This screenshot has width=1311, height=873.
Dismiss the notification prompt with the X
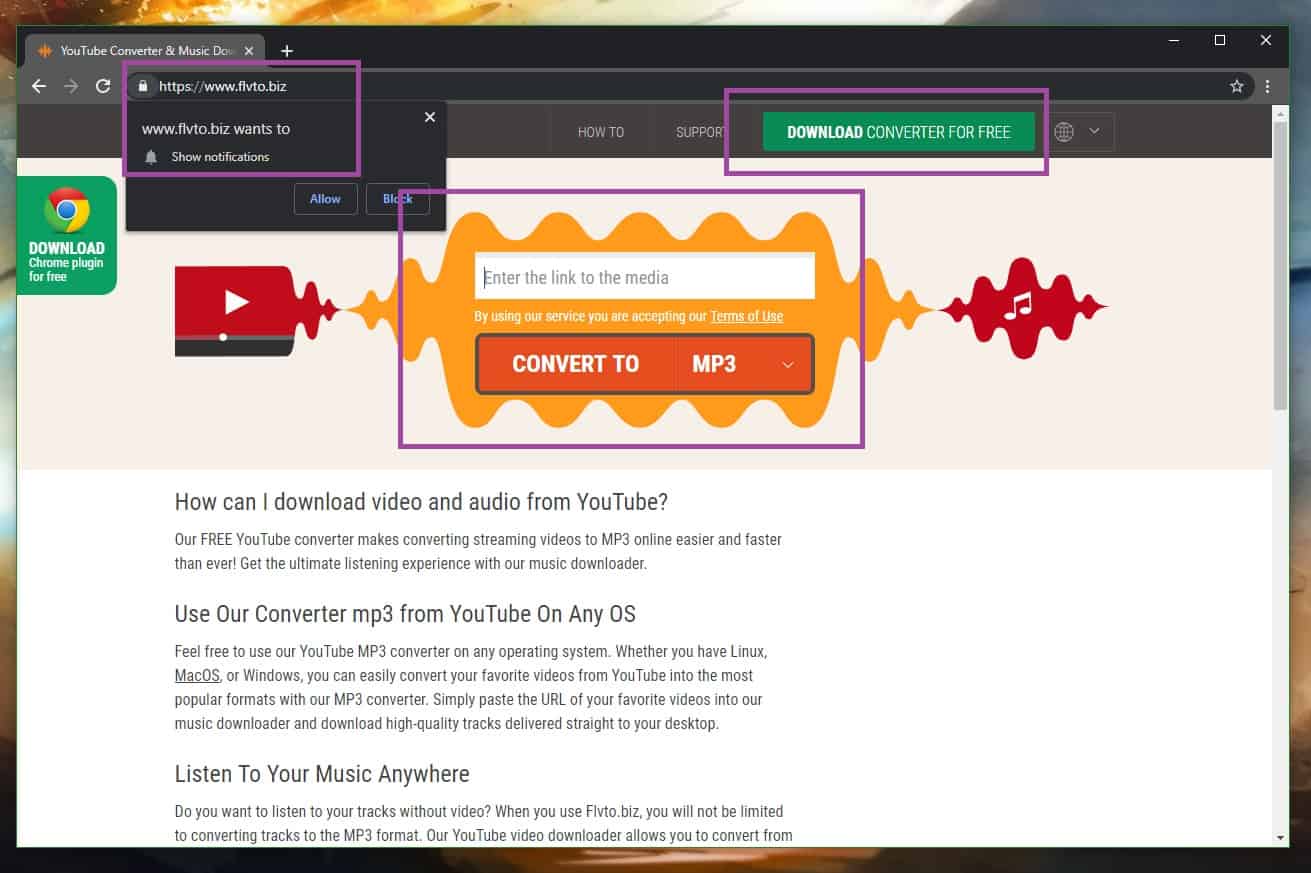click(x=430, y=117)
